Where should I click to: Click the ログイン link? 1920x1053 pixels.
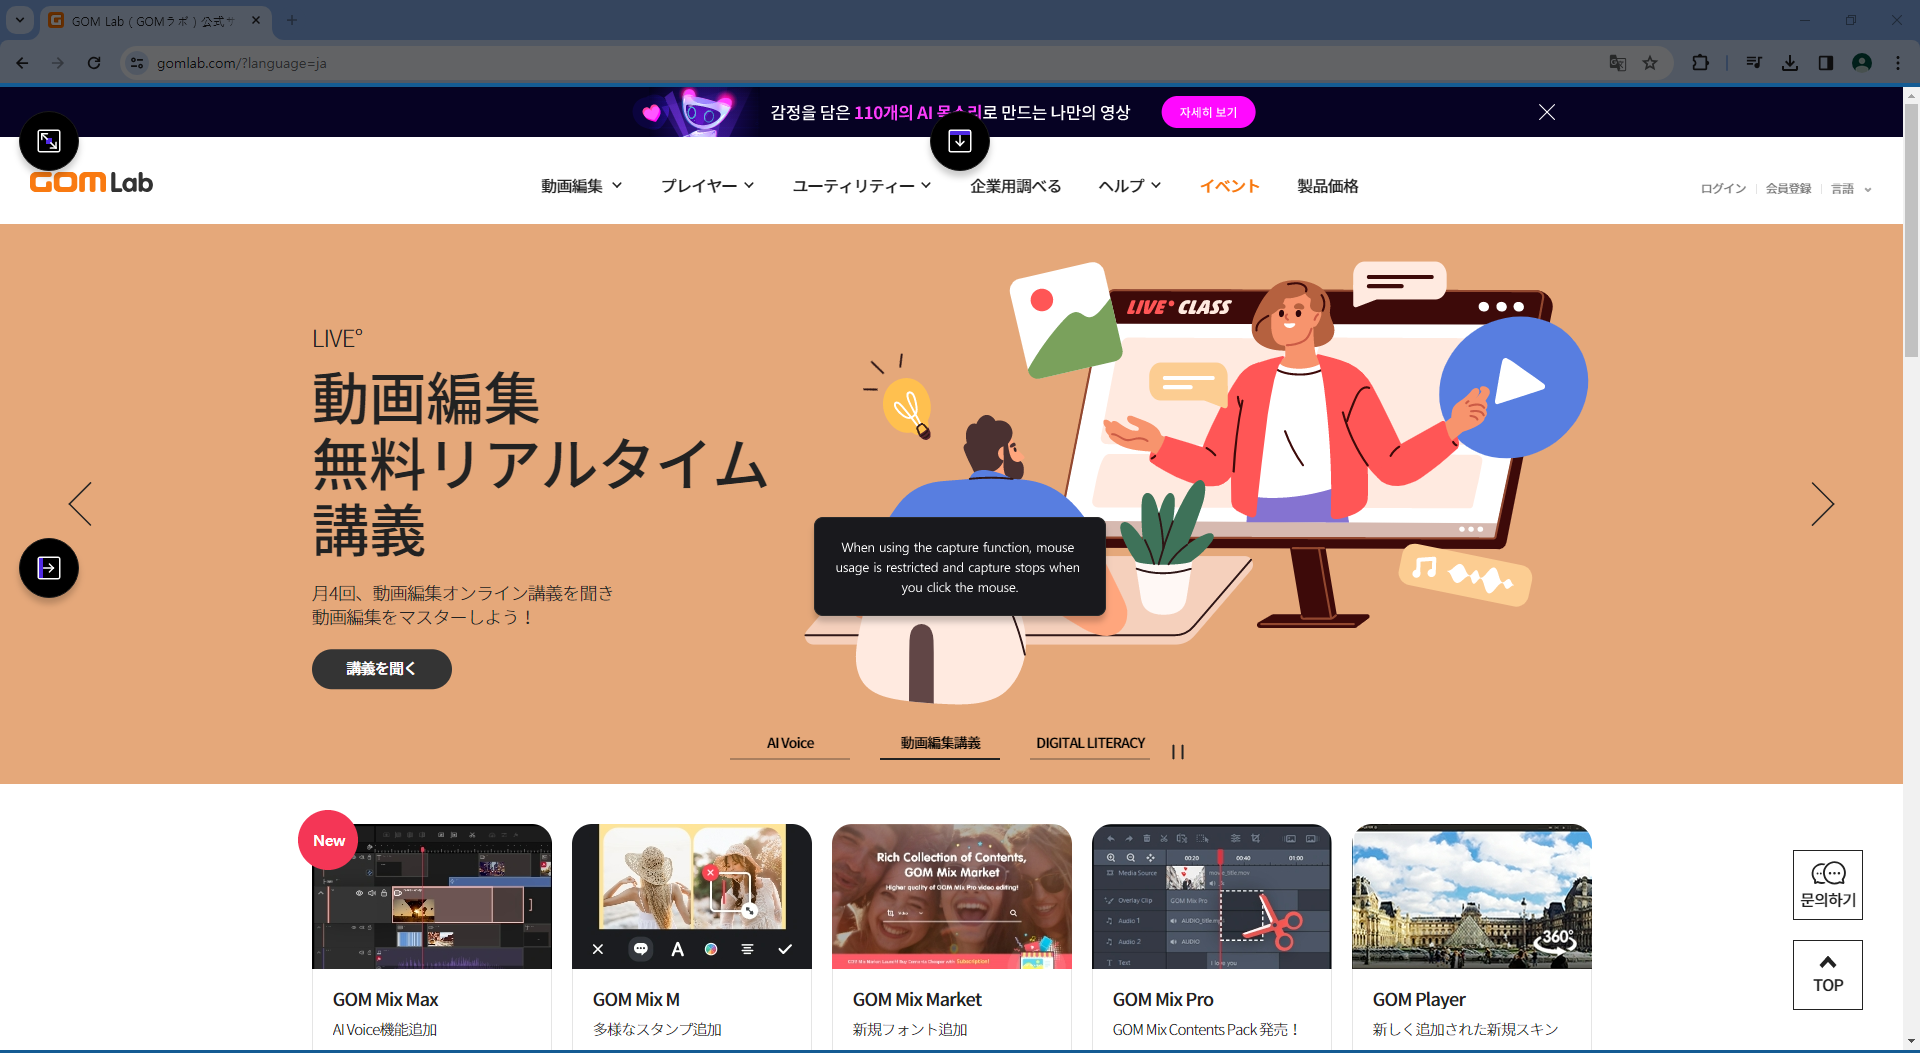(1722, 189)
